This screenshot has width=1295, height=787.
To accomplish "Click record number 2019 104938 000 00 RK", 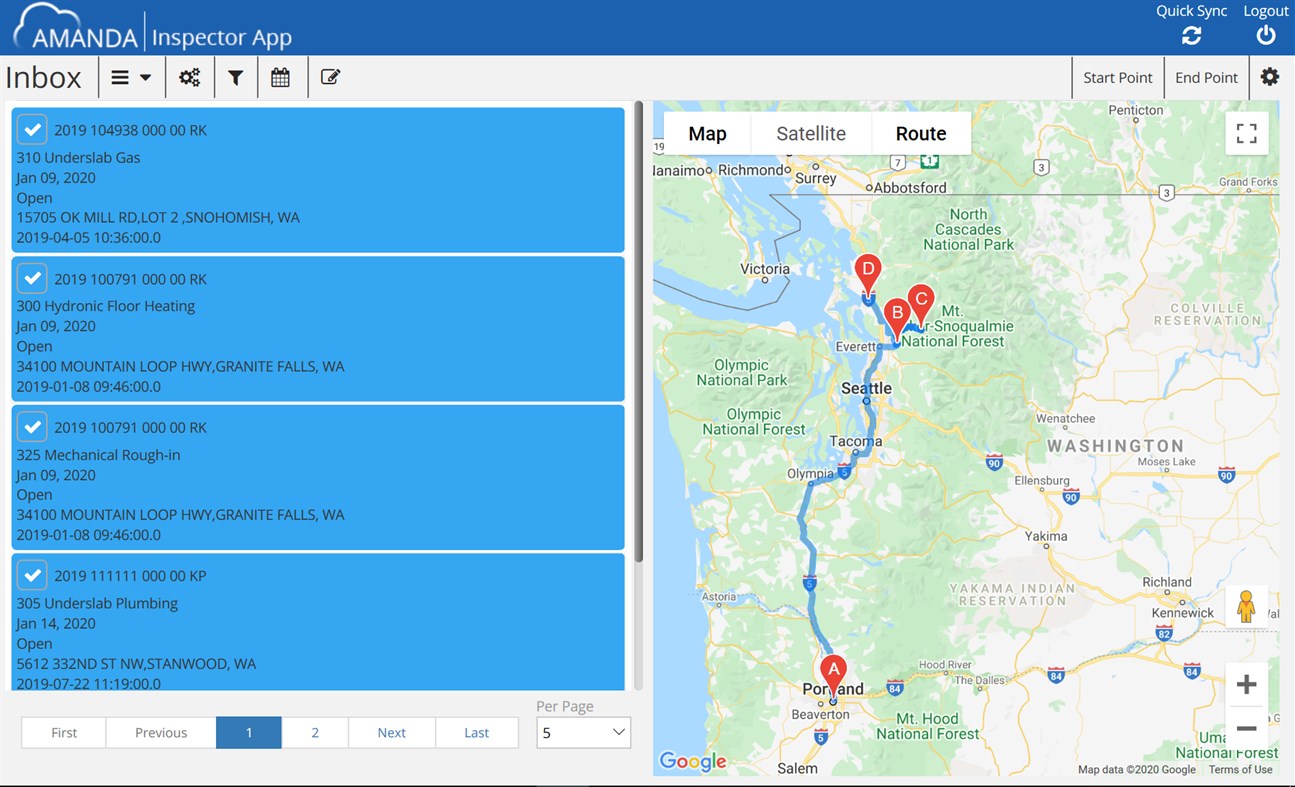I will tap(131, 130).
